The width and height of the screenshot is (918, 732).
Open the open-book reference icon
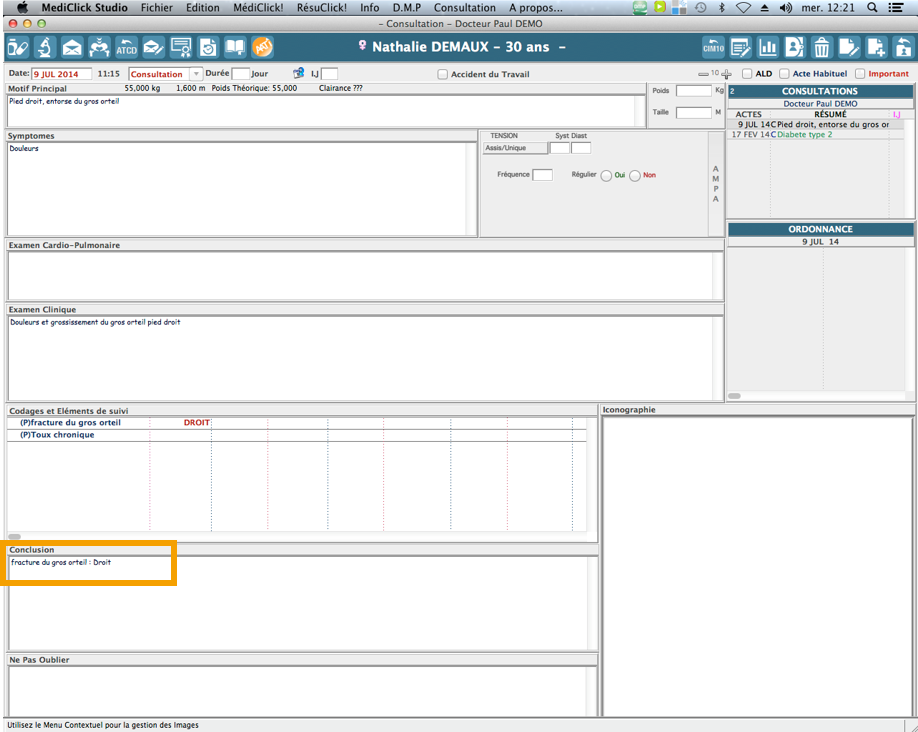(x=235, y=47)
